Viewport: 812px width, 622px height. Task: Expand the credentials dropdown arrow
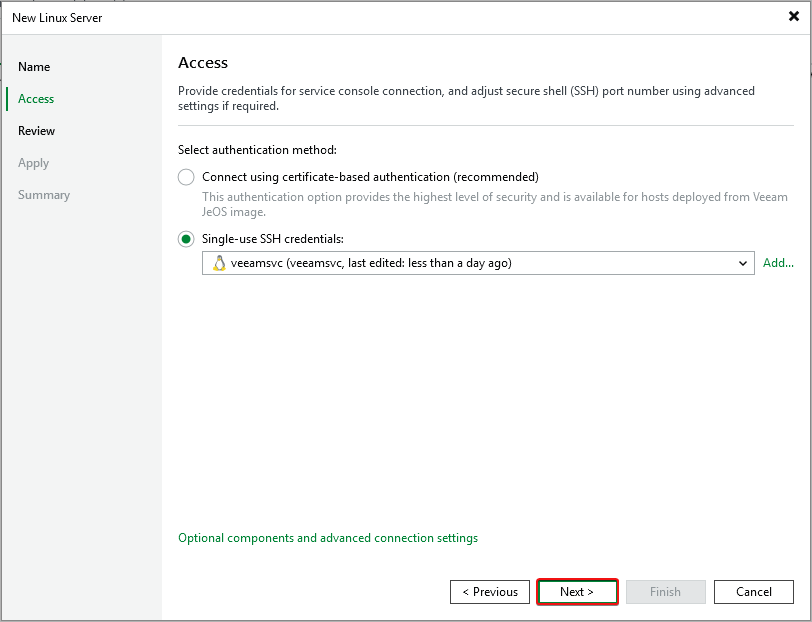pyautogui.click(x=743, y=263)
